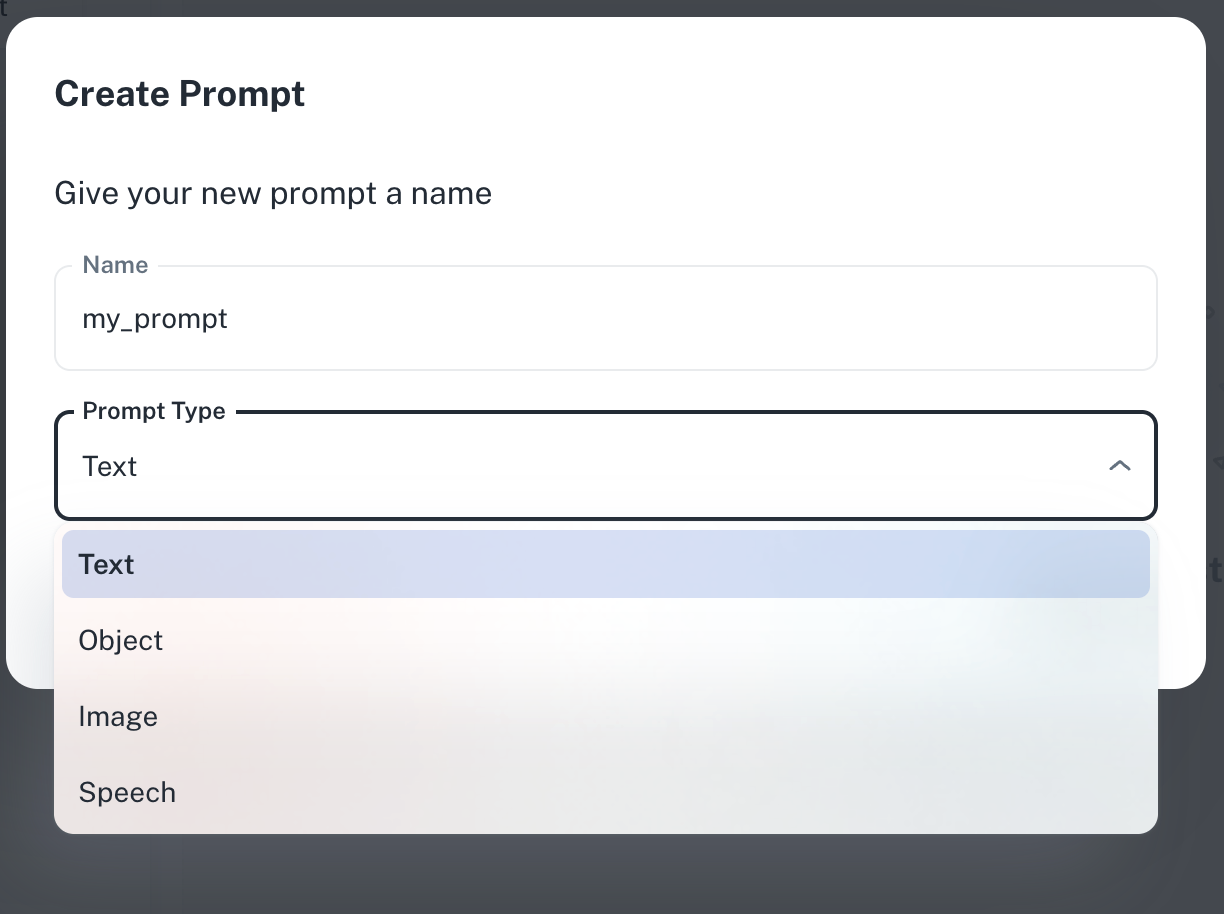1224x914 pixels.
Task: Click the Create Prompt dialog title
Action: pos(180,93)
